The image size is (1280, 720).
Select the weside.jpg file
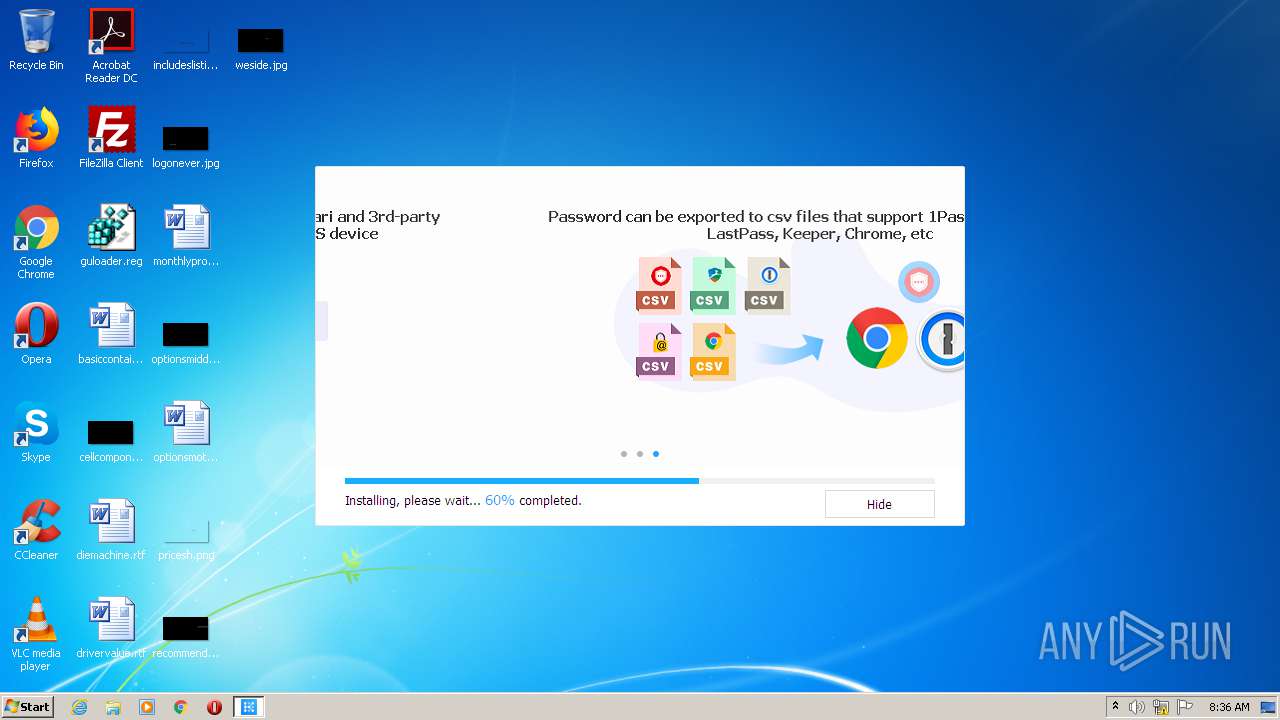[x=261, y=48]
